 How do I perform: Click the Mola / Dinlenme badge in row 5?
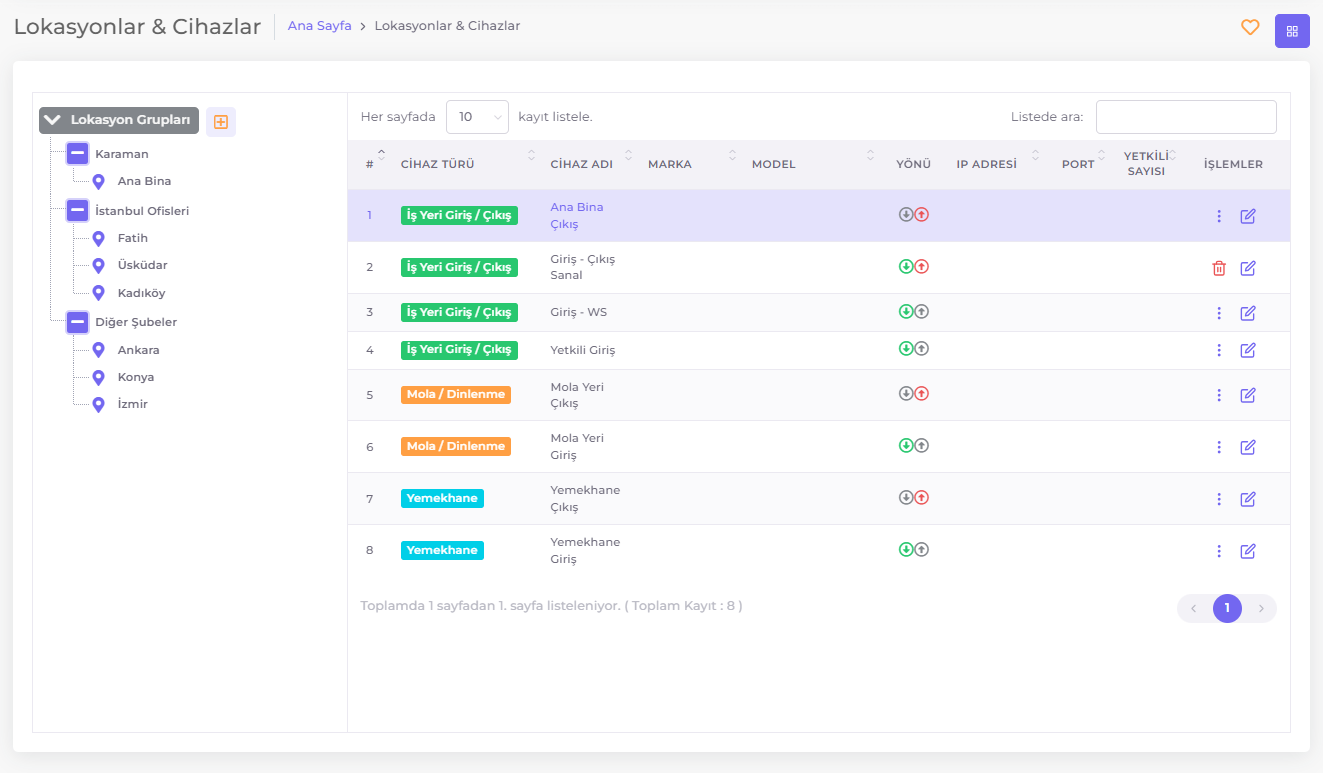pyautogui.click(x=456, y=394)
